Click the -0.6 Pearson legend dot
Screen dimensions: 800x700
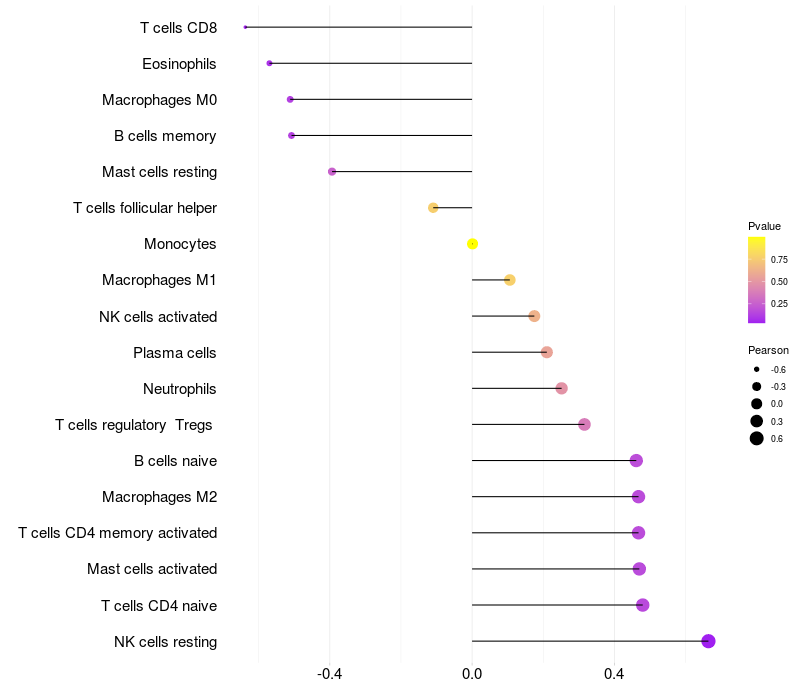[757, 369]
